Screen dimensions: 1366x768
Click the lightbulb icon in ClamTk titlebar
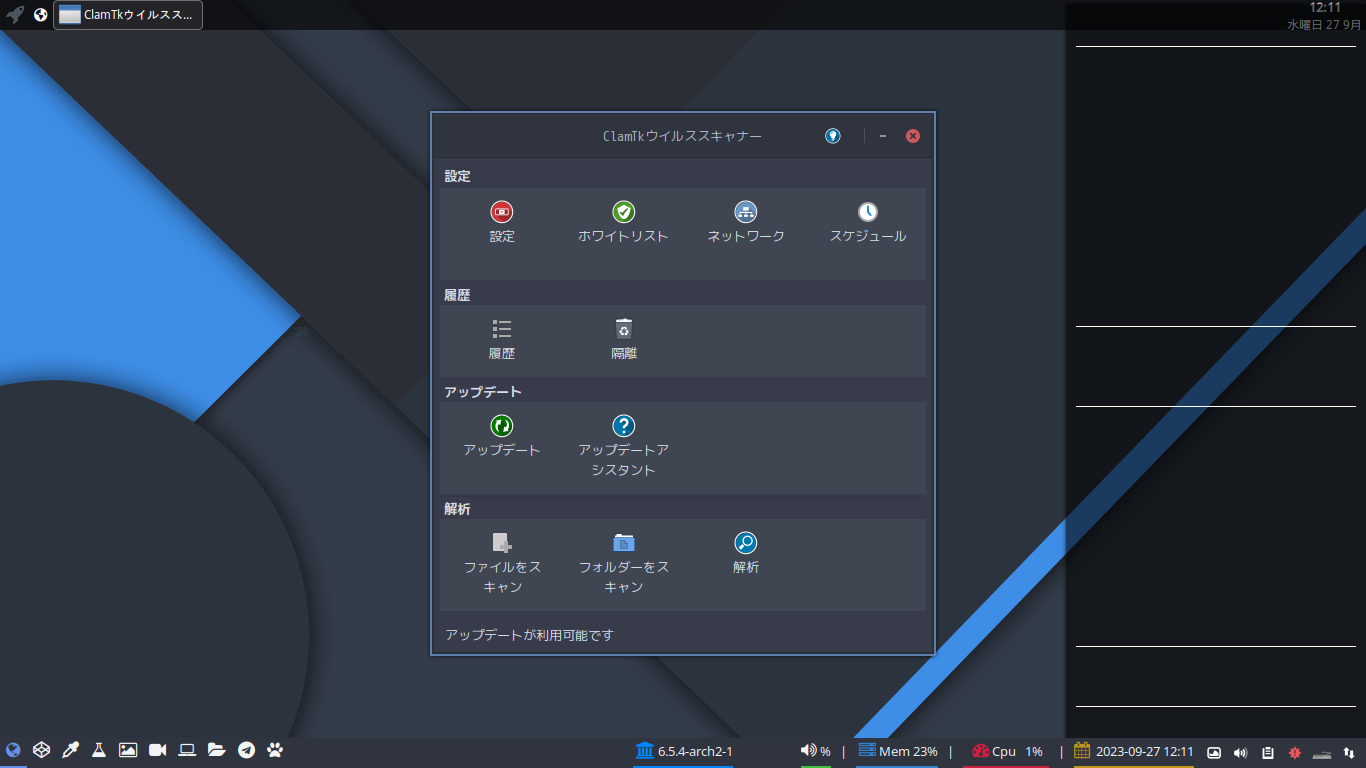coord(833,136)
